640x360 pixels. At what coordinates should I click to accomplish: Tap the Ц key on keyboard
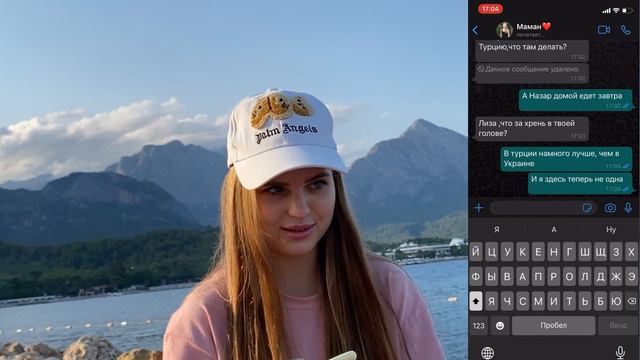coord(491,252)
